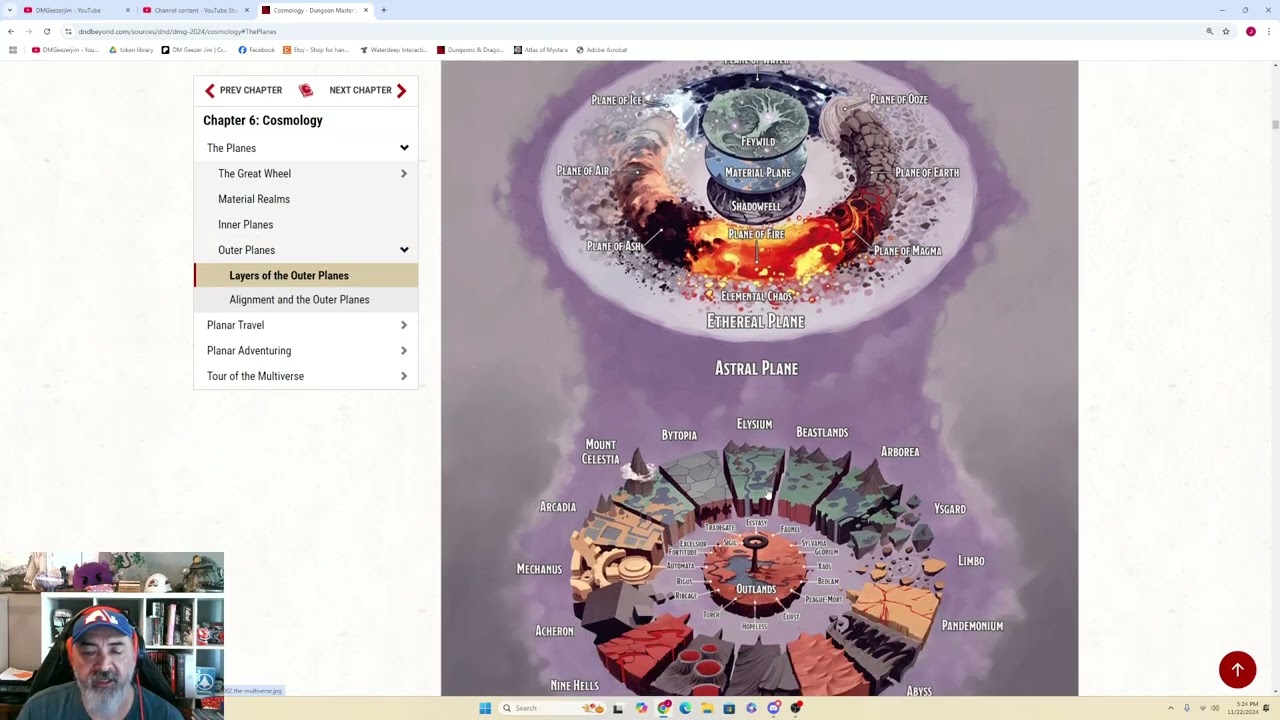Image resolution: width=1280 pixels, height=720 pixels.
Task: Open the Atlas of Mystara bookmark
Action: pos(540,50)
